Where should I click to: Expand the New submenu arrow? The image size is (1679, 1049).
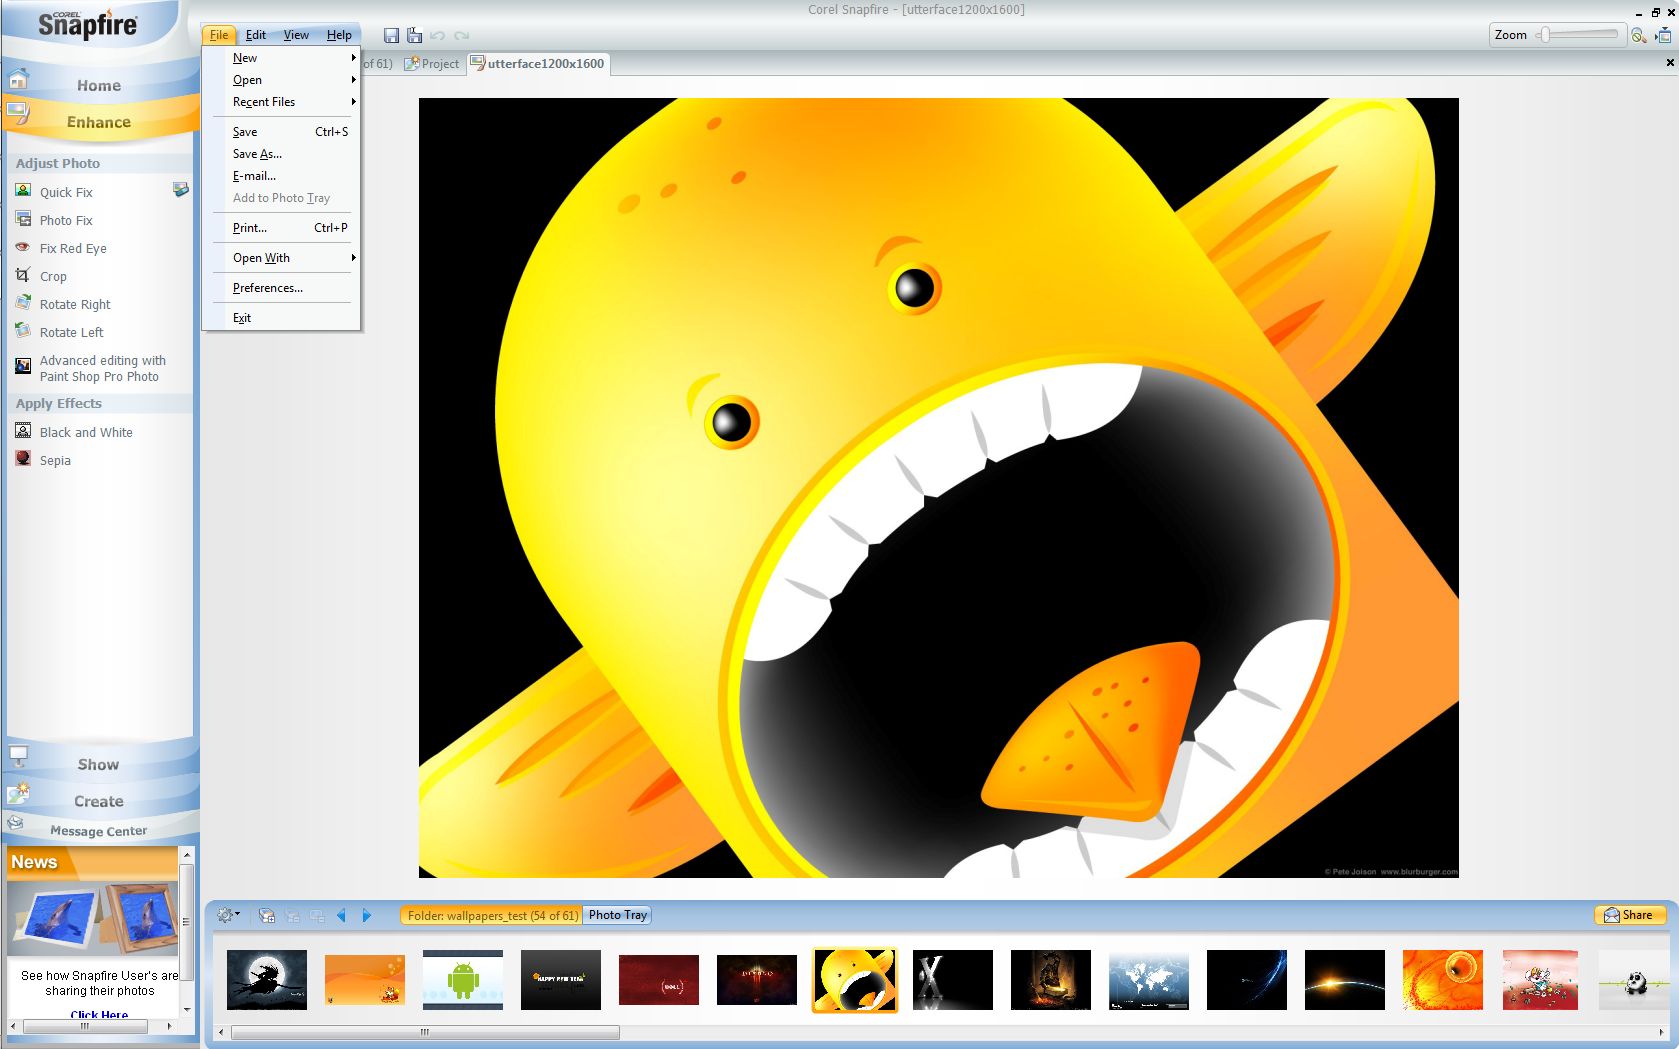353,58
